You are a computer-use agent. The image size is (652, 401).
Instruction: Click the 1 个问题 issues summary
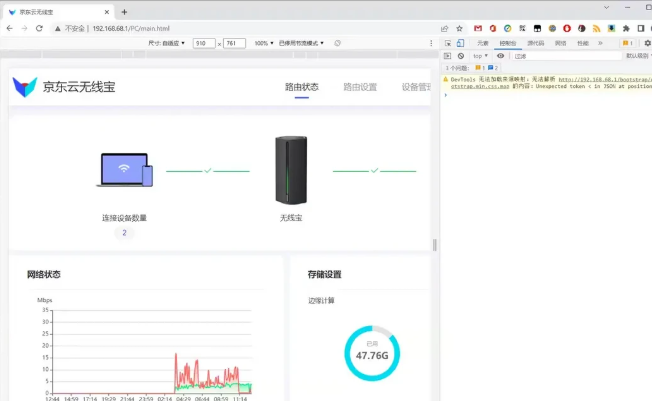tap(472, 68)
